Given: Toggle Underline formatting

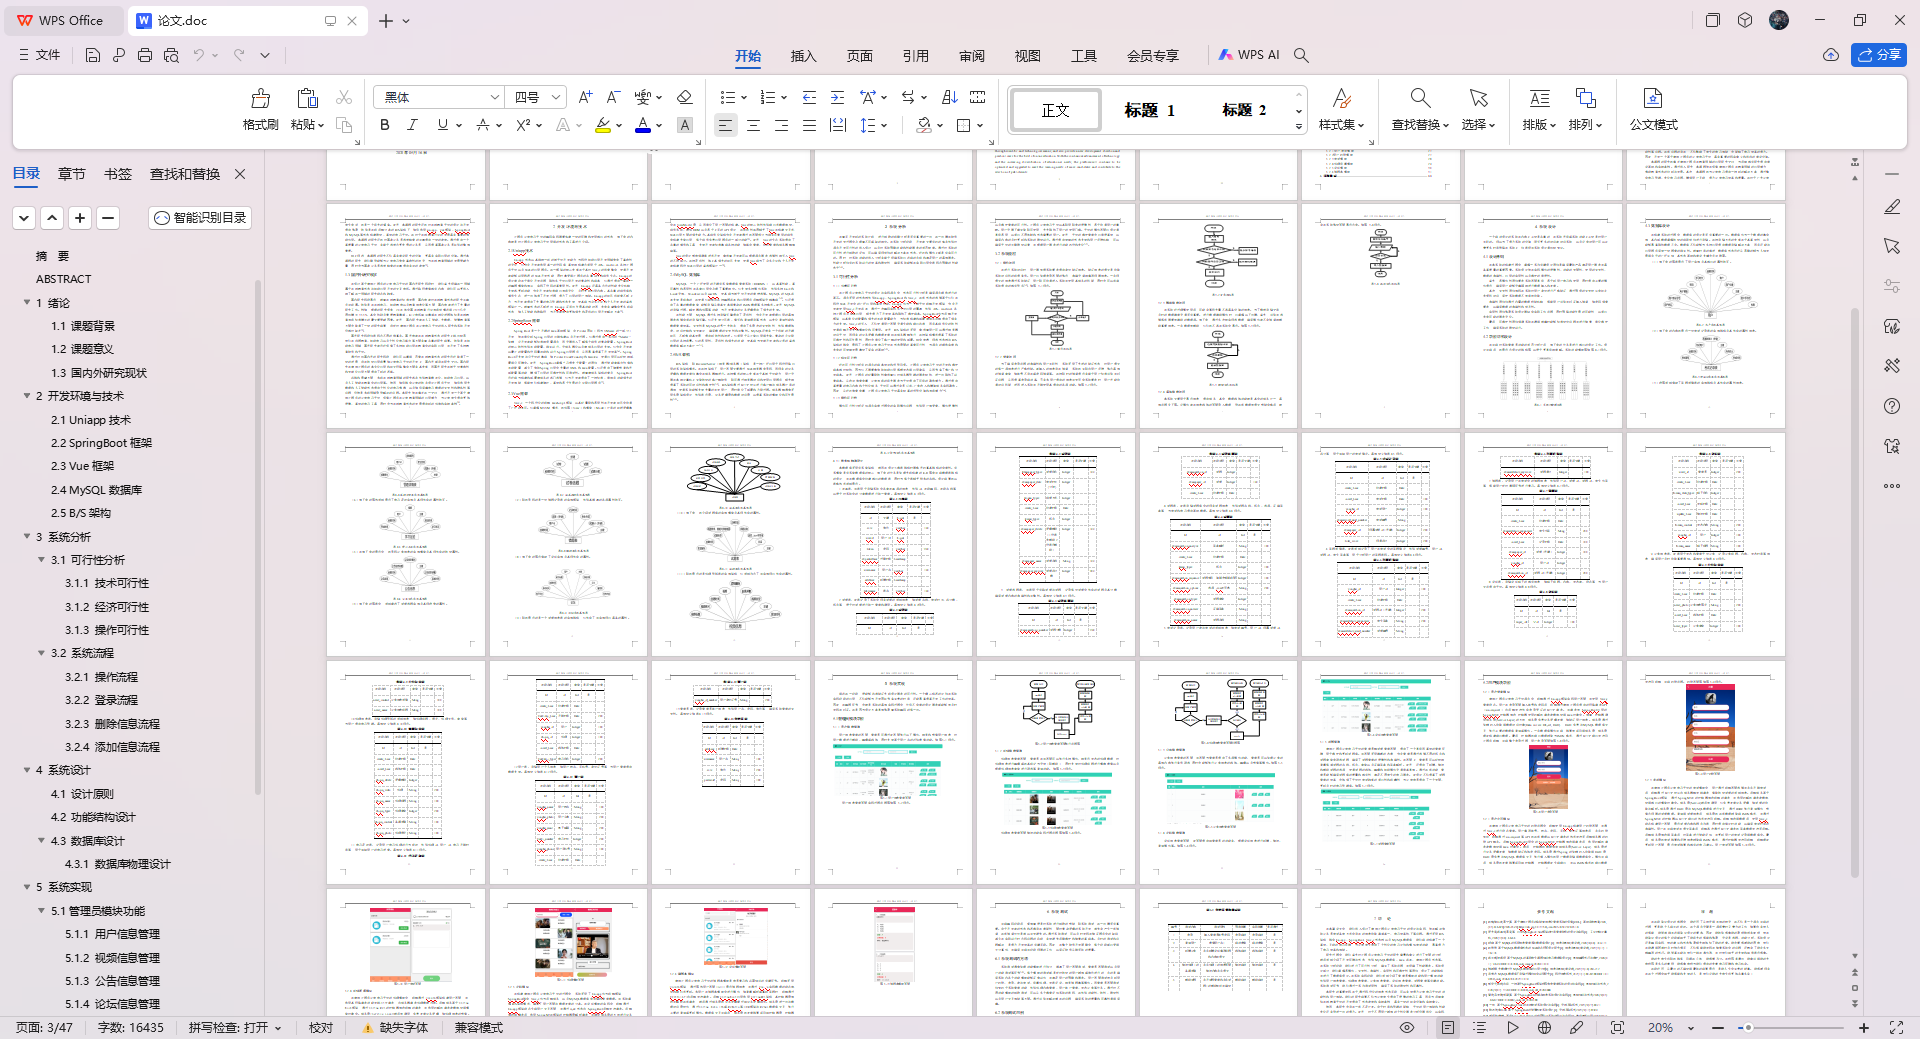Looking at the screenshot, I should coord(442,125).
